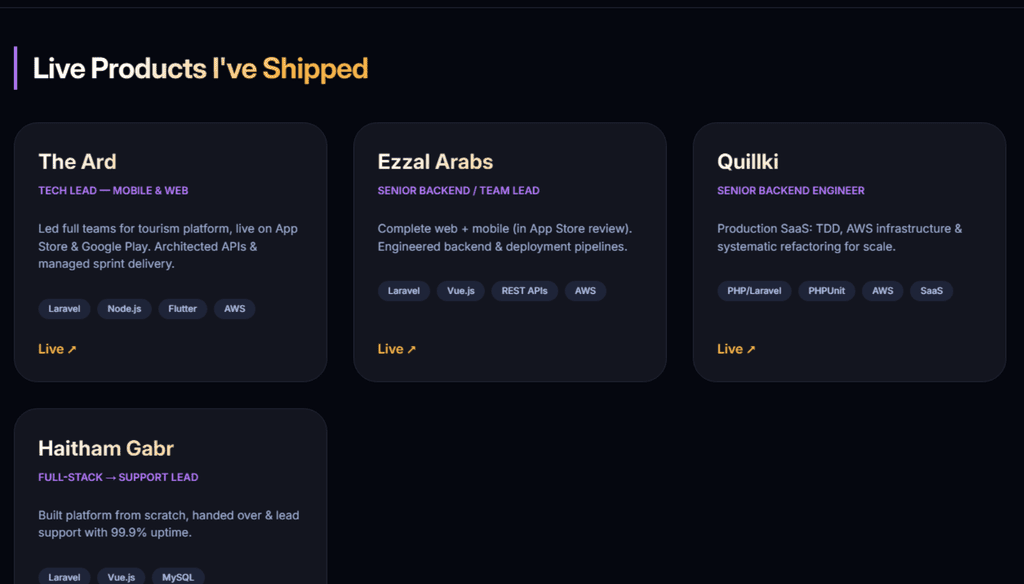Click the Quillki card title
Screen dimensions: 1024x584
748,162
